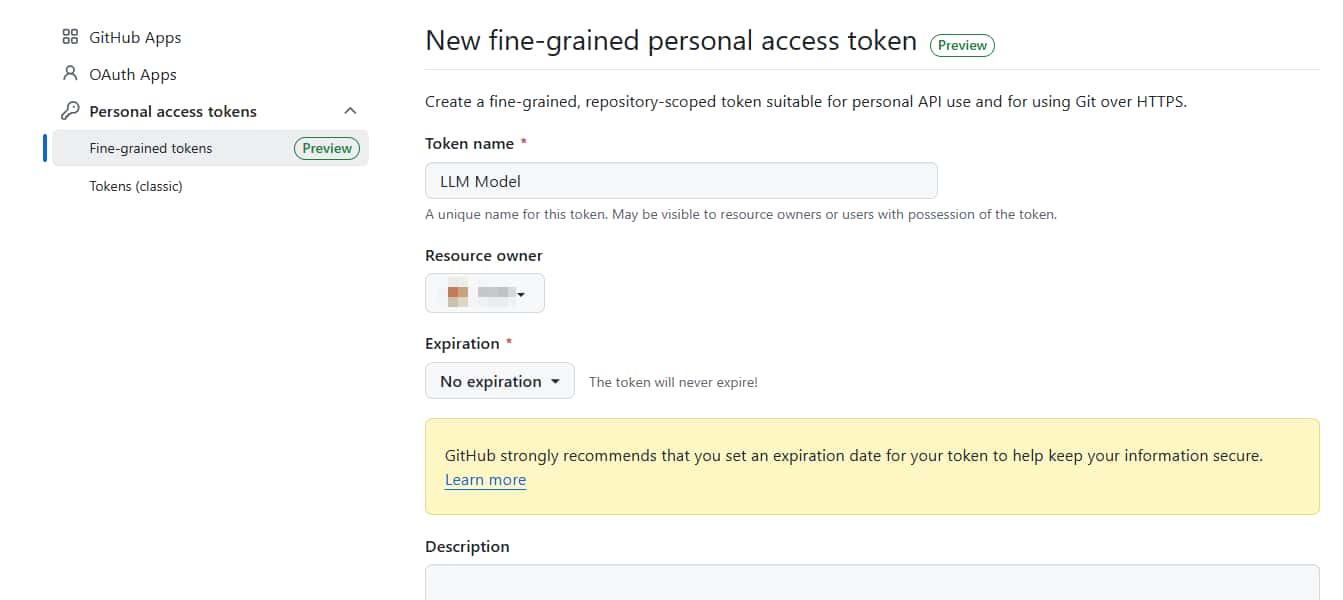The image size is (1343, 600).
Task: Open the Resource owner selector
Action: pos(485,292)
